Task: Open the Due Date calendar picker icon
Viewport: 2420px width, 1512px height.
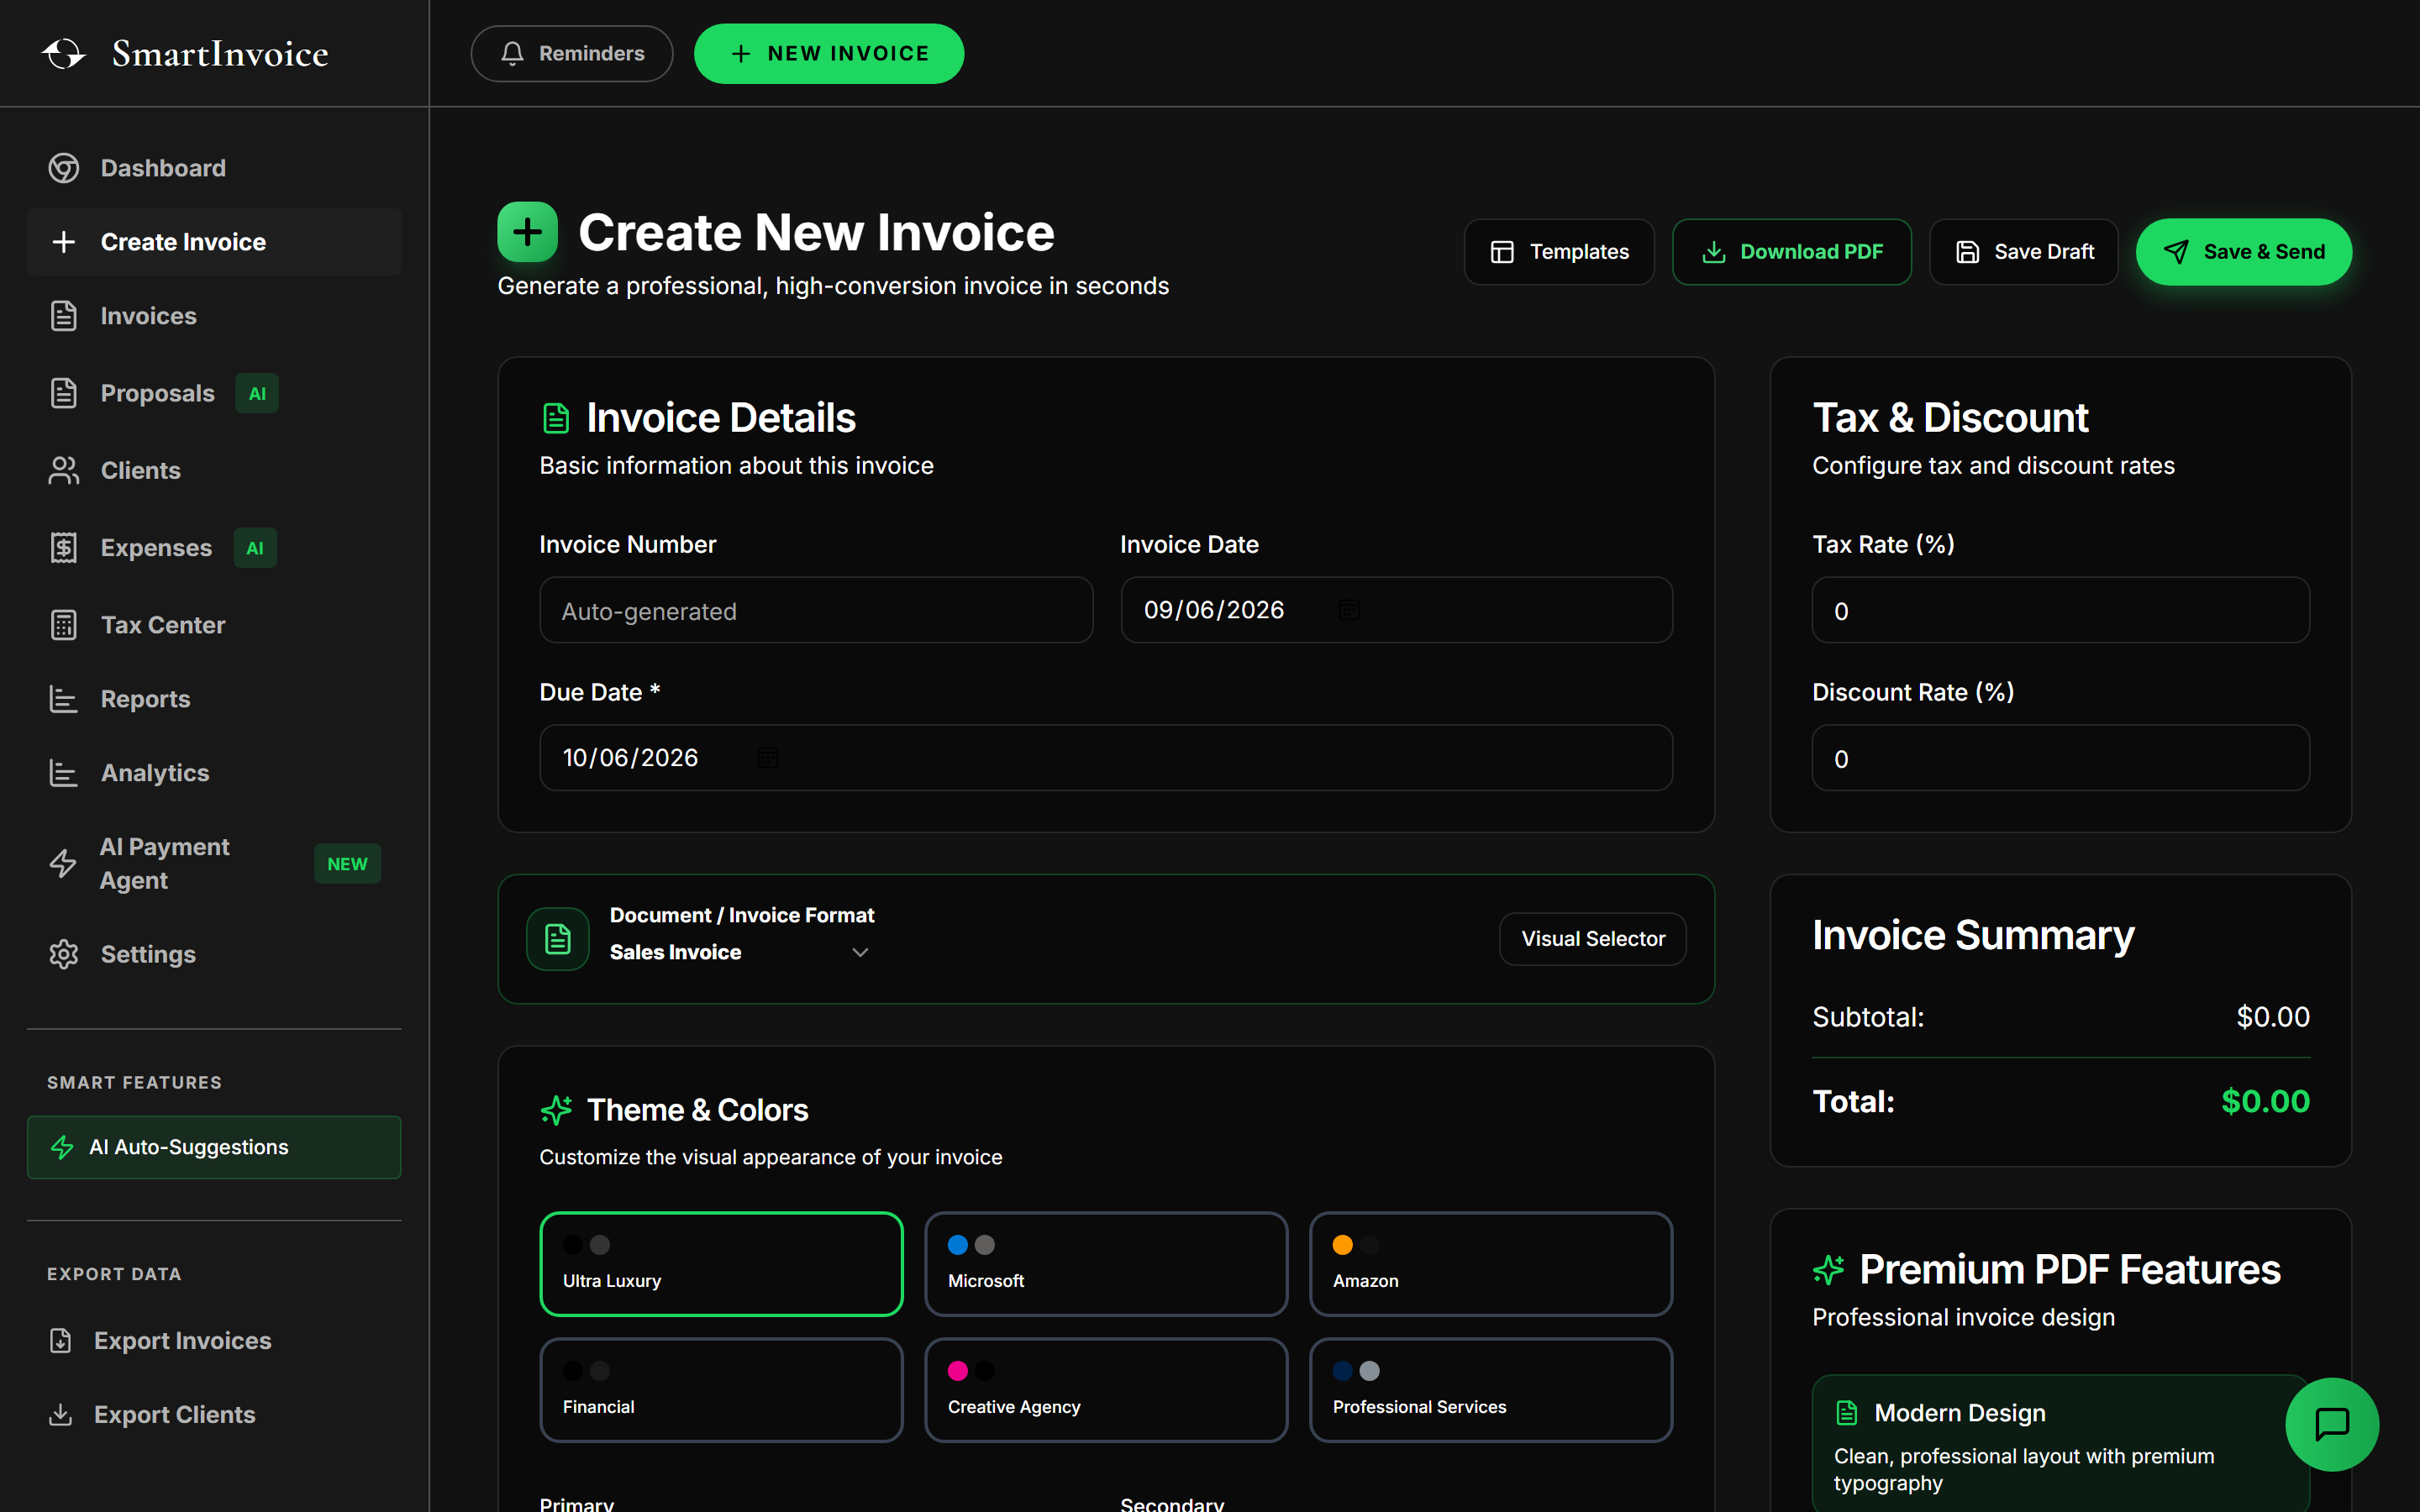Action: (x=768, y=758)
